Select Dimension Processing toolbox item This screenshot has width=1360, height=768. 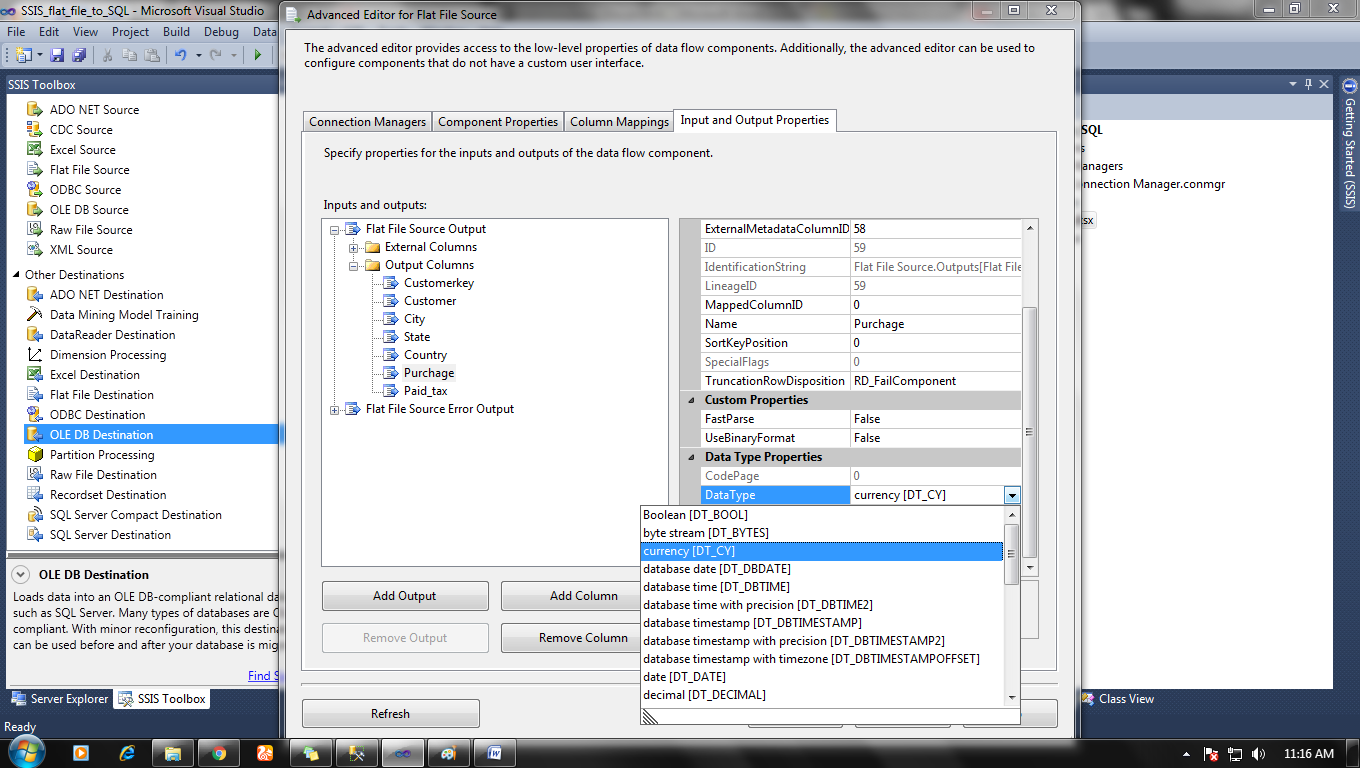(x=108, y=355)
